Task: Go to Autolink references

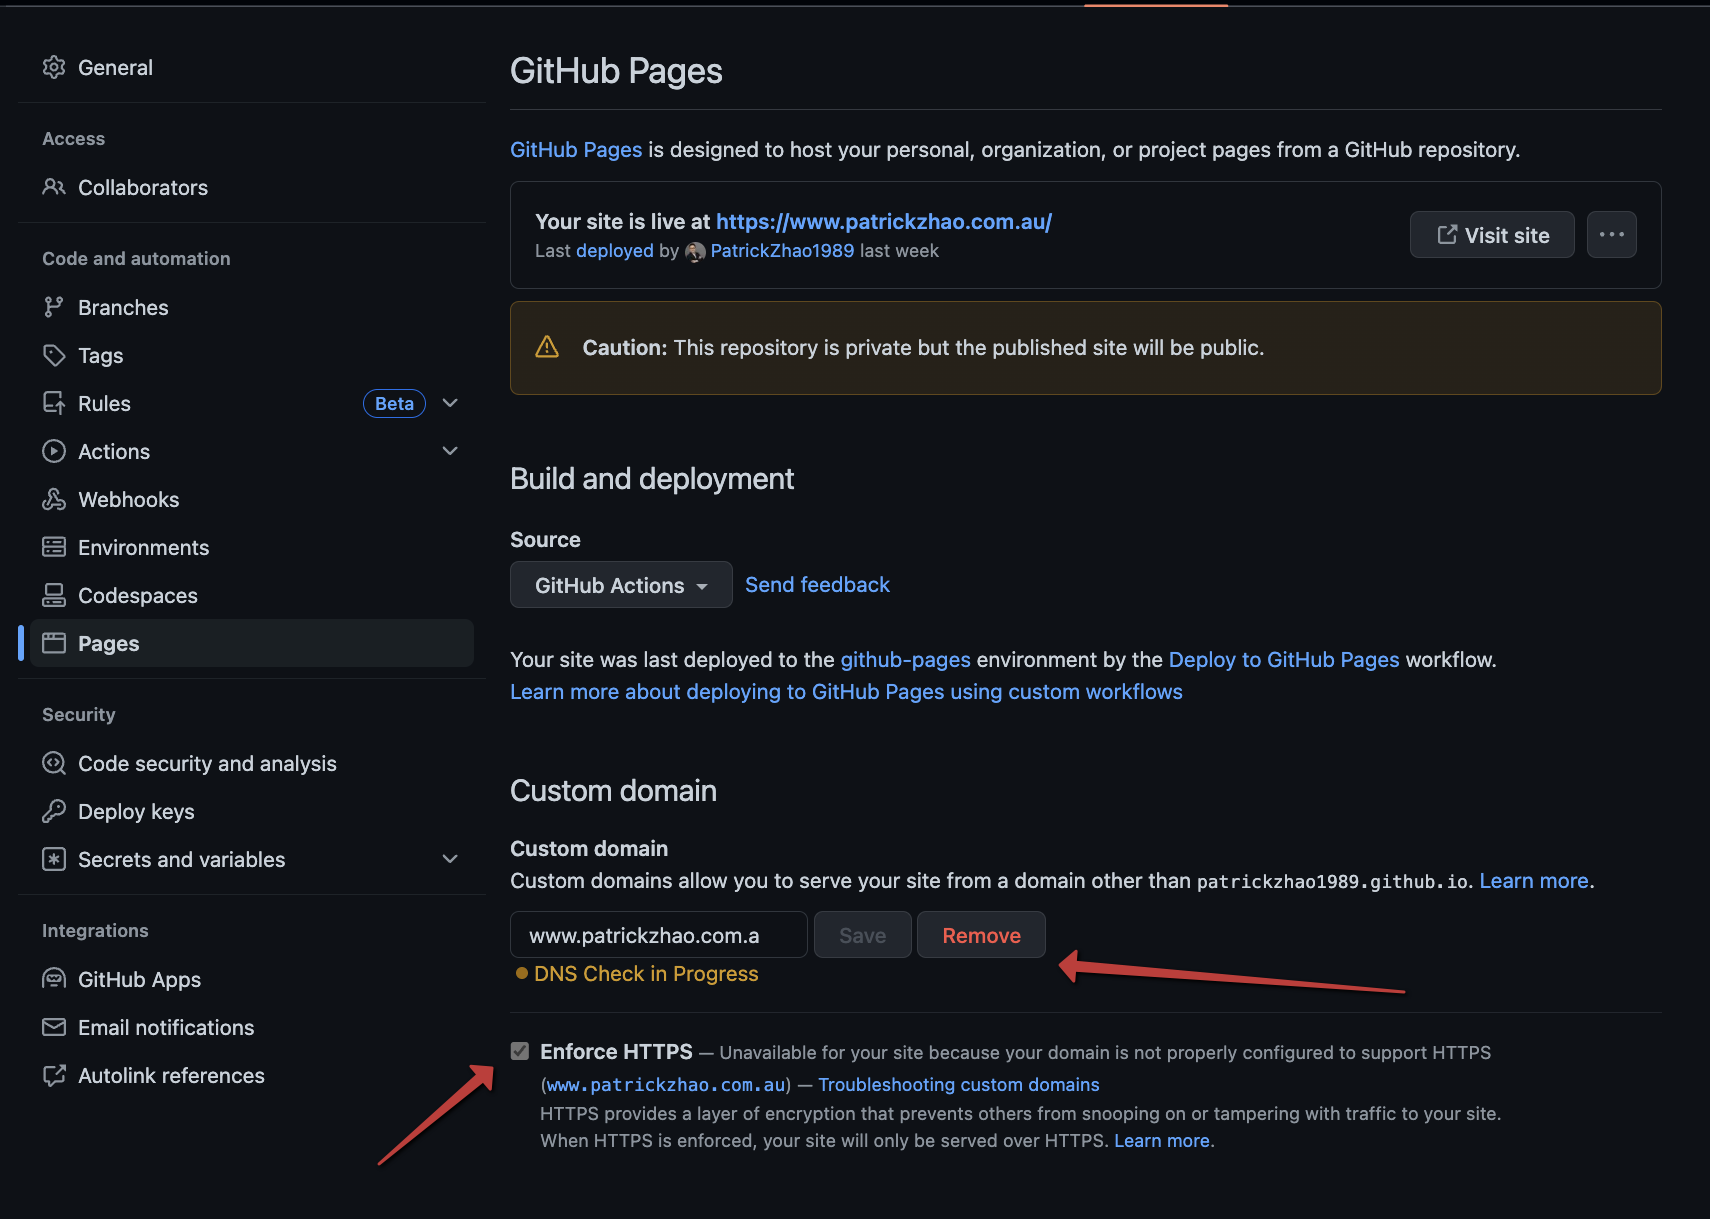Action: pos(252,1075)
